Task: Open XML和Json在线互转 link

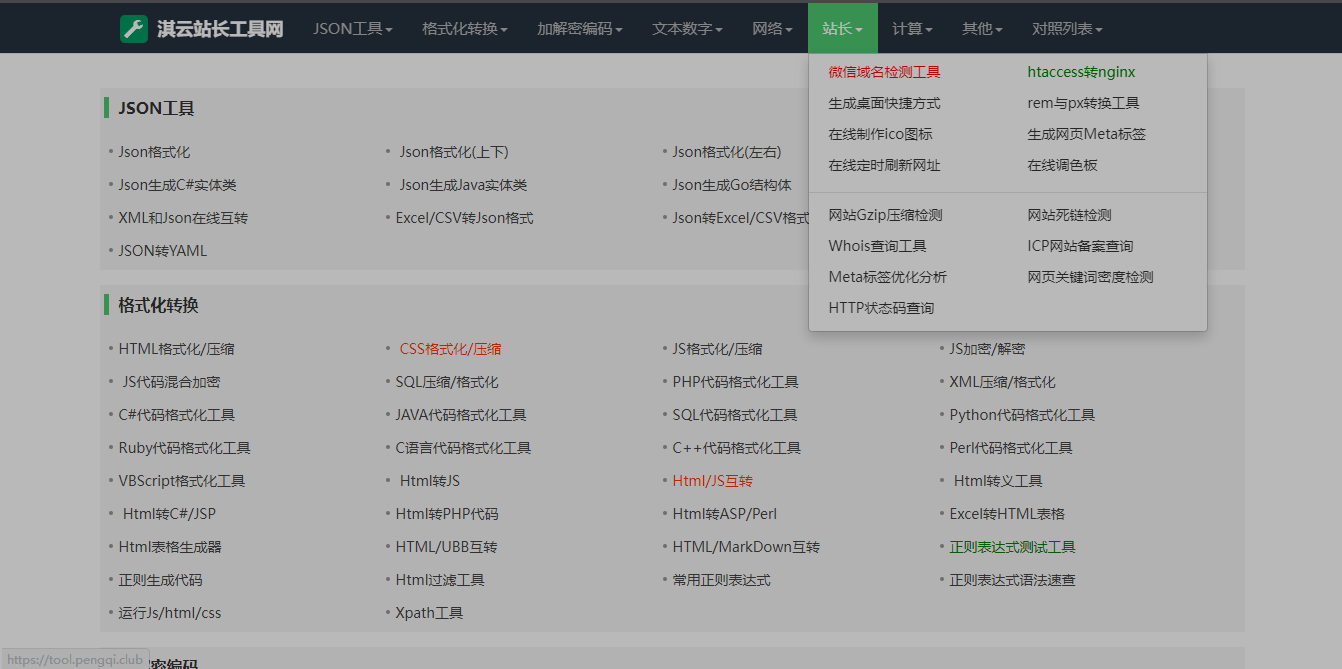Action: (183, 218)
